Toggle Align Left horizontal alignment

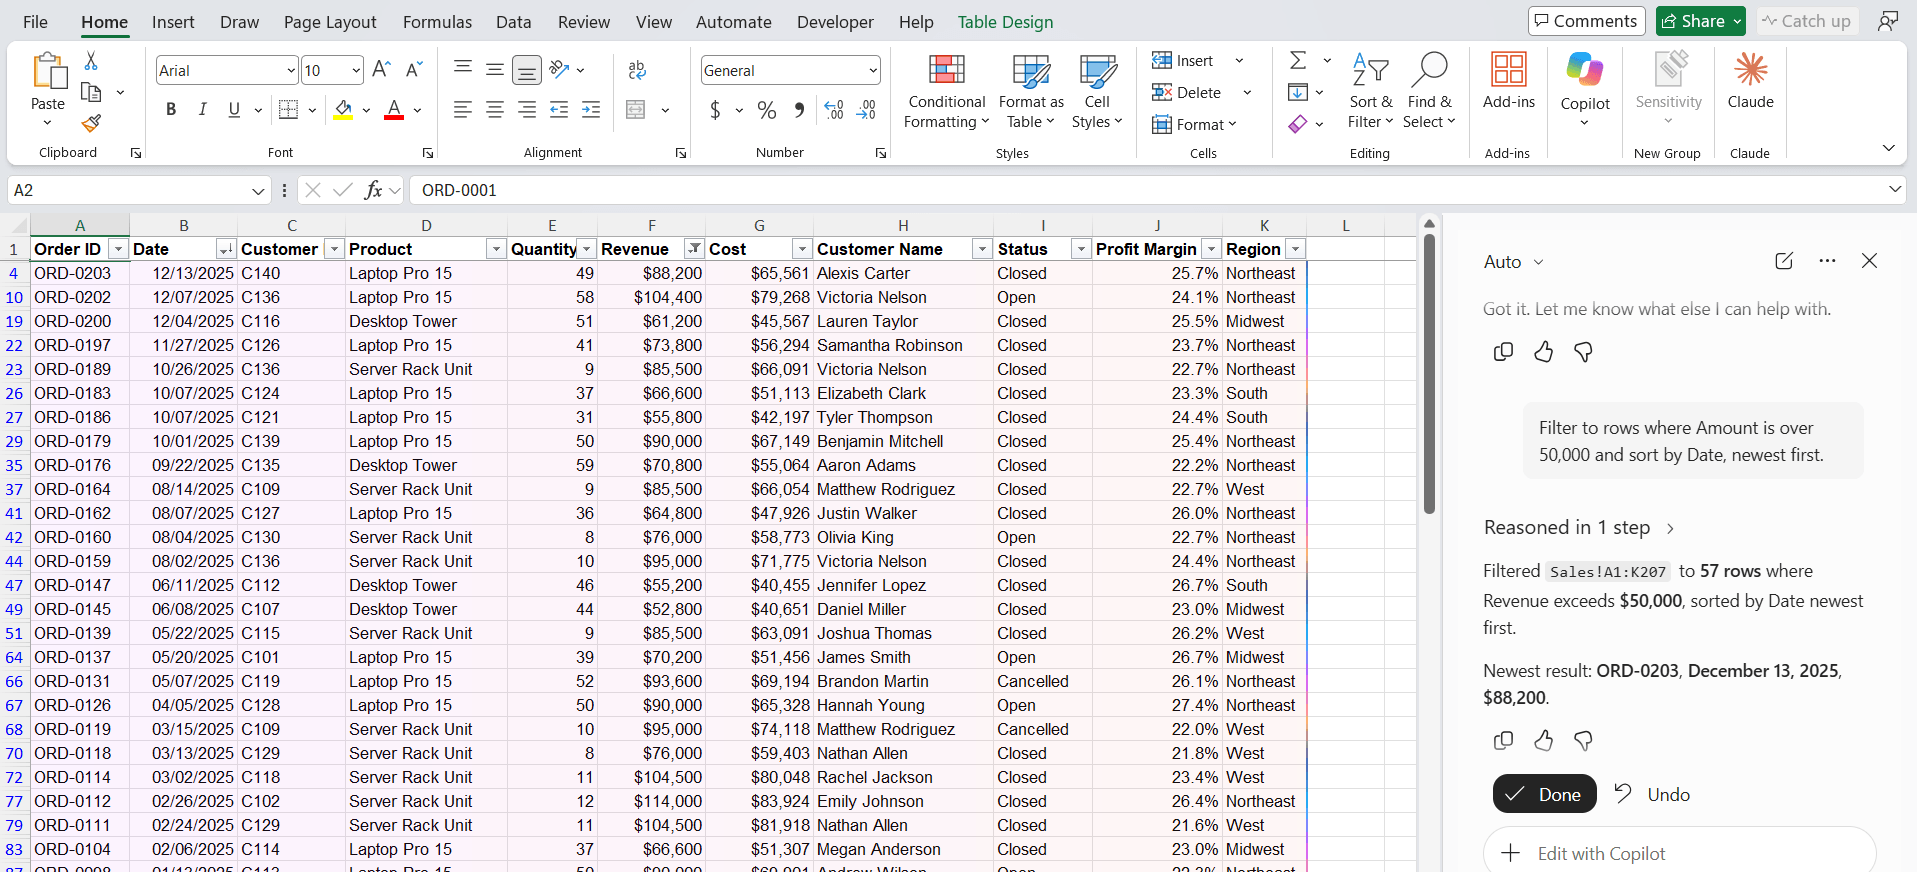462,110
